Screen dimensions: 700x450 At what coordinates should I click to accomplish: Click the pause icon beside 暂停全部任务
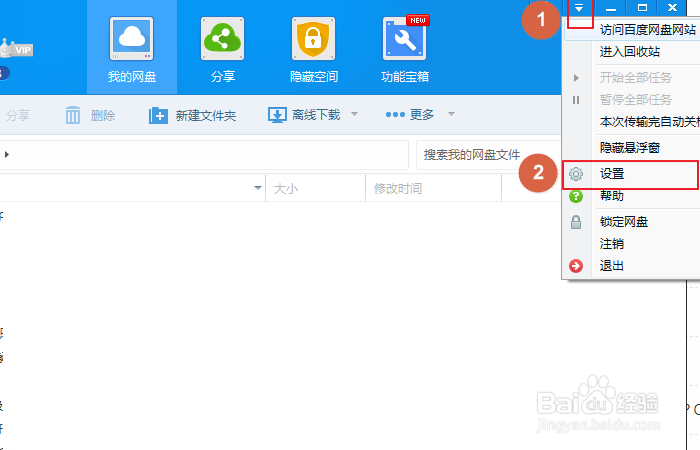576,100
